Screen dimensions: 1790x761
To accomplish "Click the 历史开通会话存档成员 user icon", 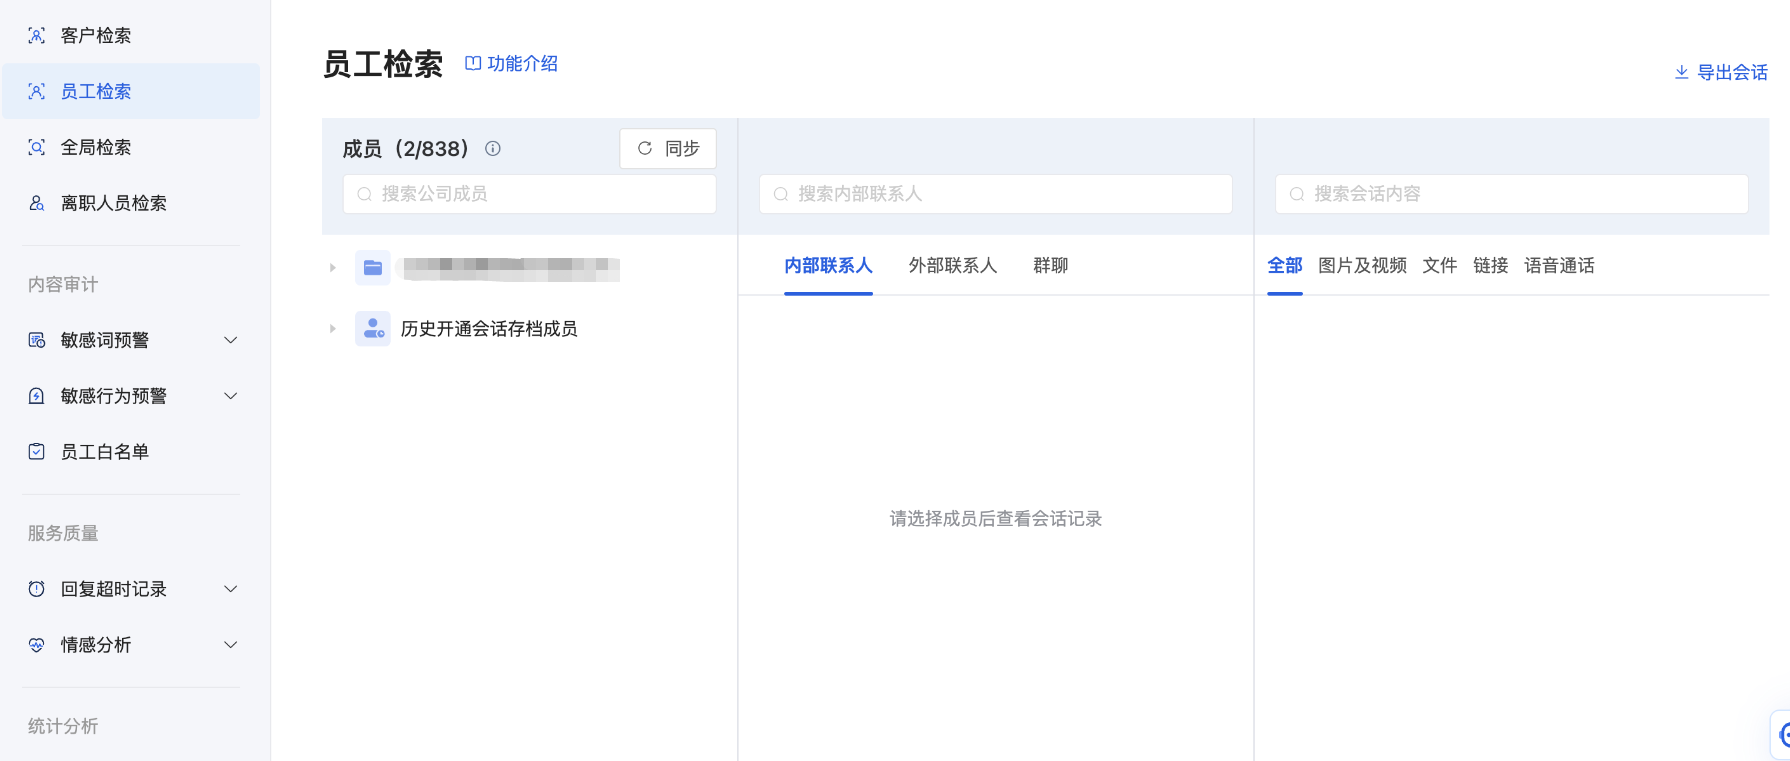I will click(x=373, y=328).
